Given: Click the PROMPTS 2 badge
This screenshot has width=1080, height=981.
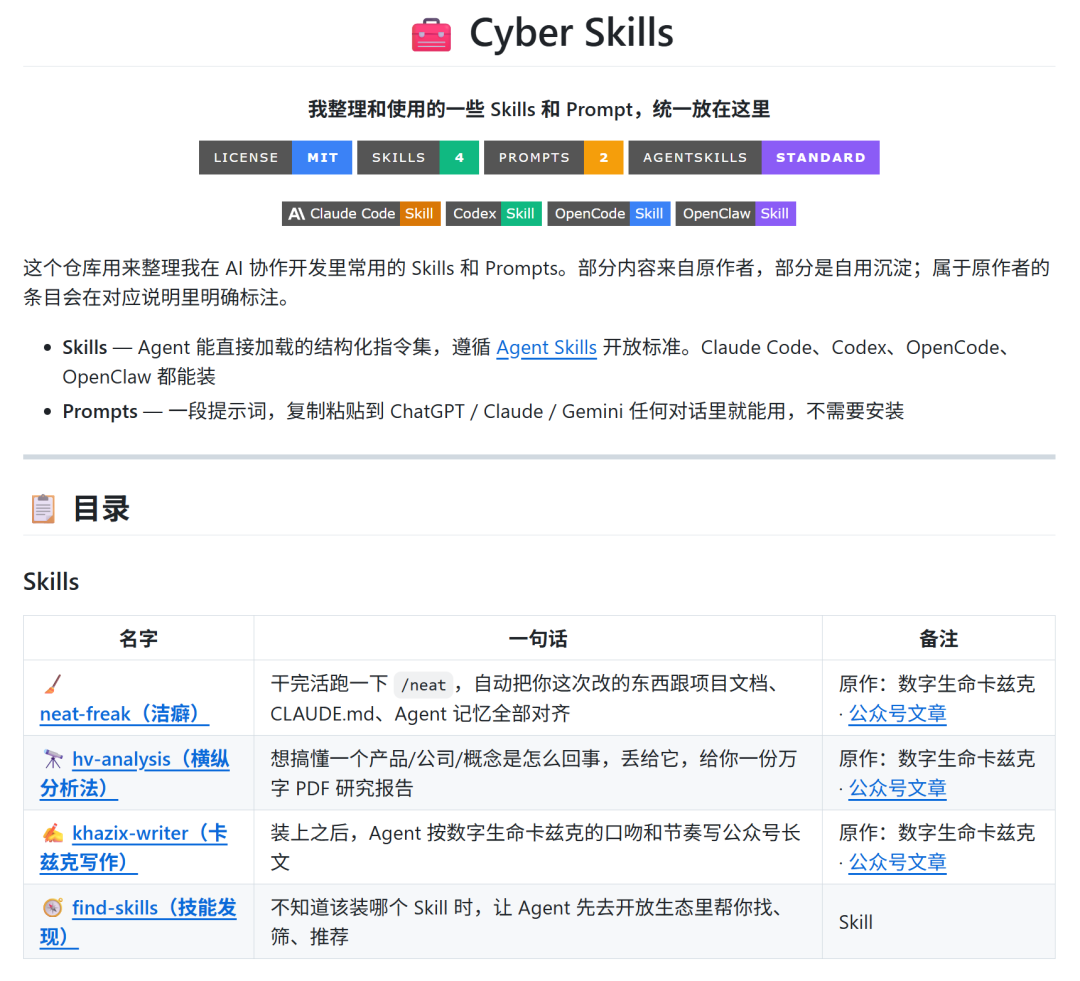Looking at the screenshot, I should click(x=554, y=158).
